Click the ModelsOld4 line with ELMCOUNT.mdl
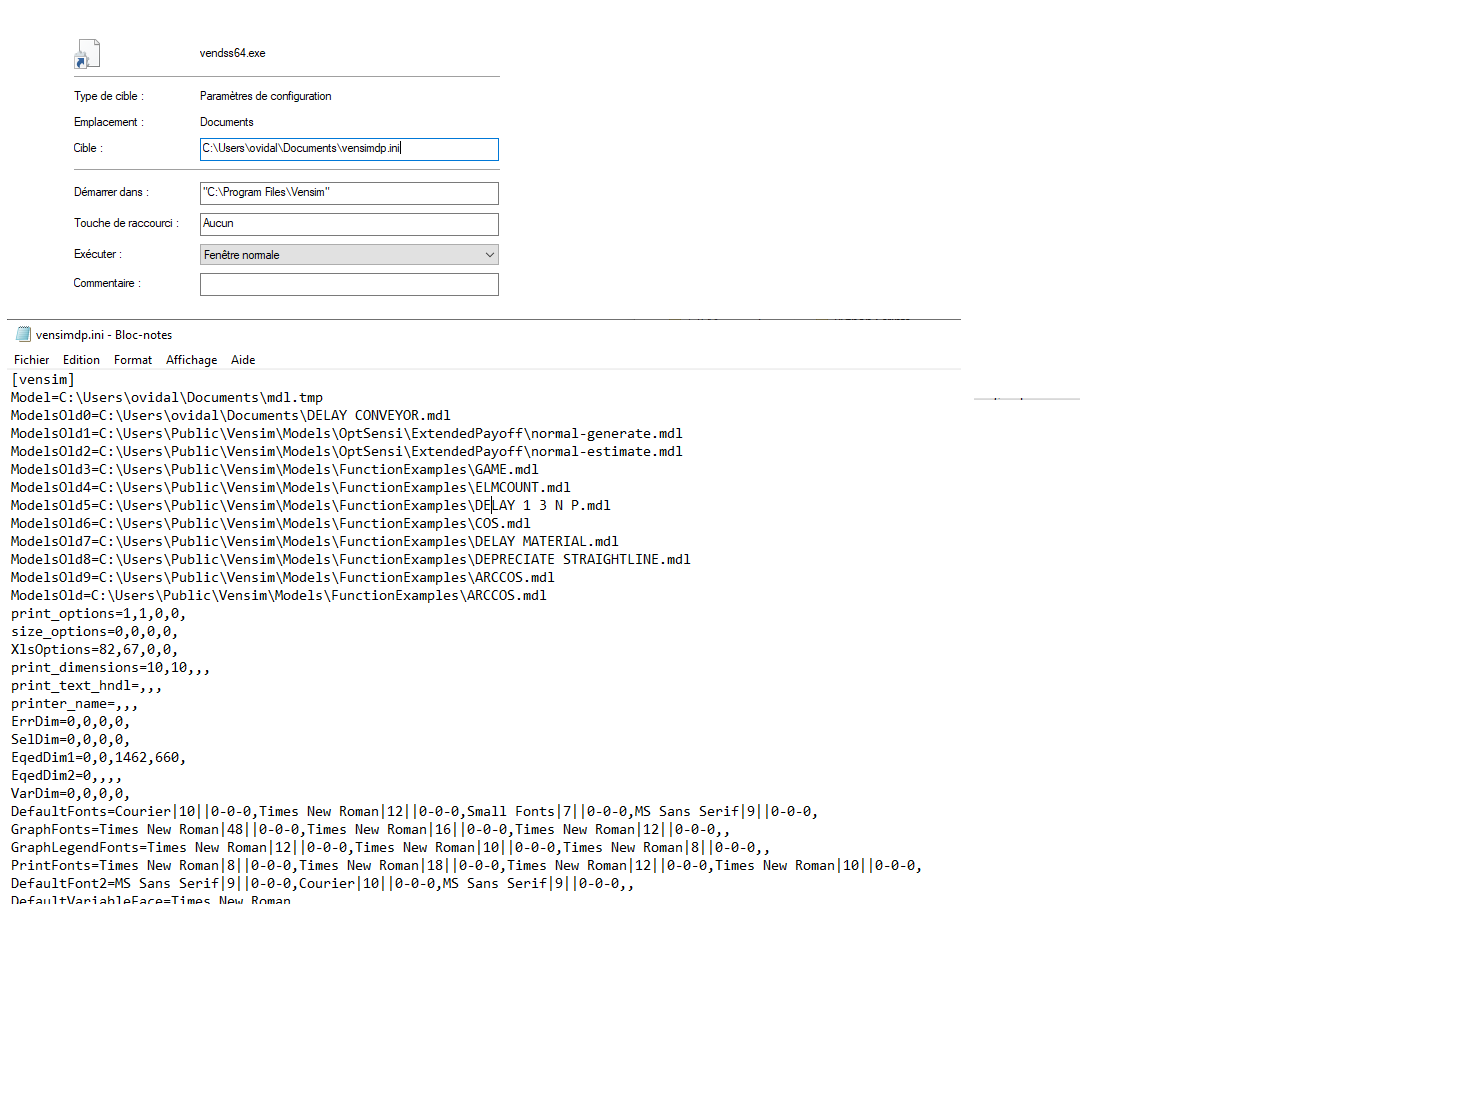This screenshot has height=1120, width=1472. (x=291, y=488)
